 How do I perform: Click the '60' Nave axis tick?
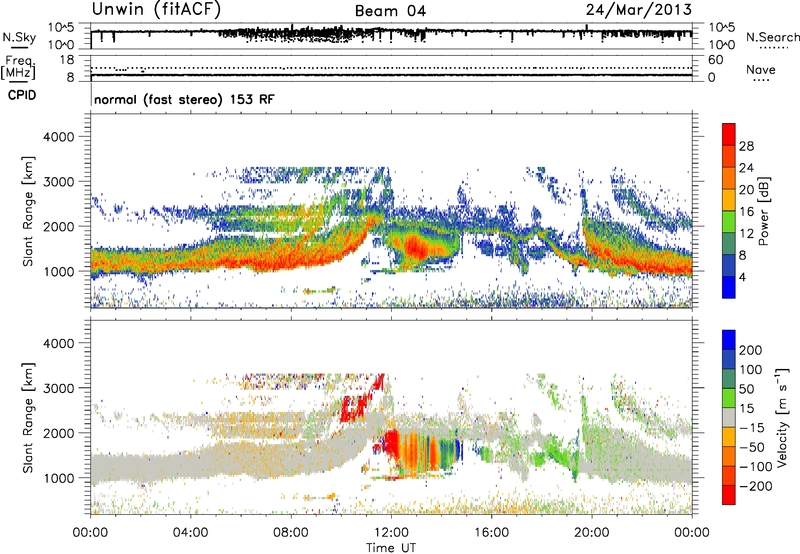(715, 60)
